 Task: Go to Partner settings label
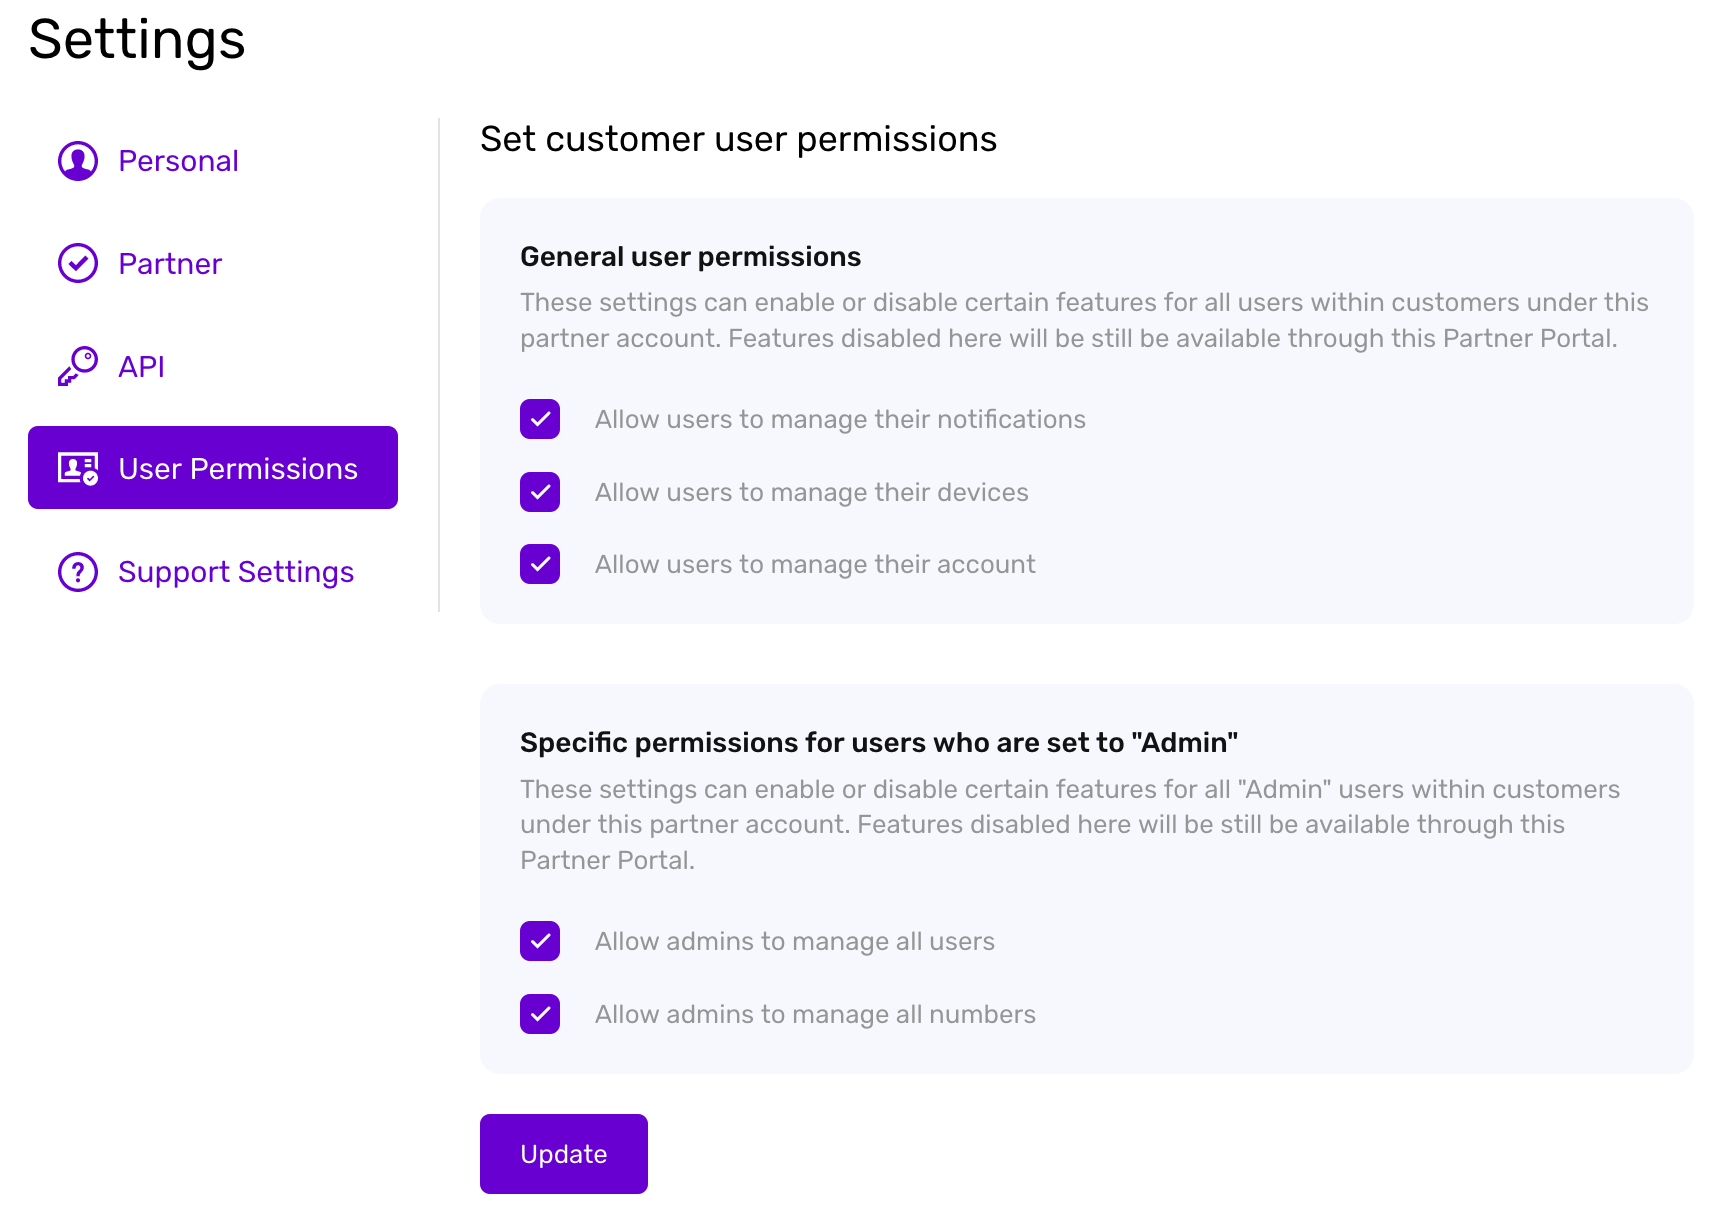tap(170, 264)
